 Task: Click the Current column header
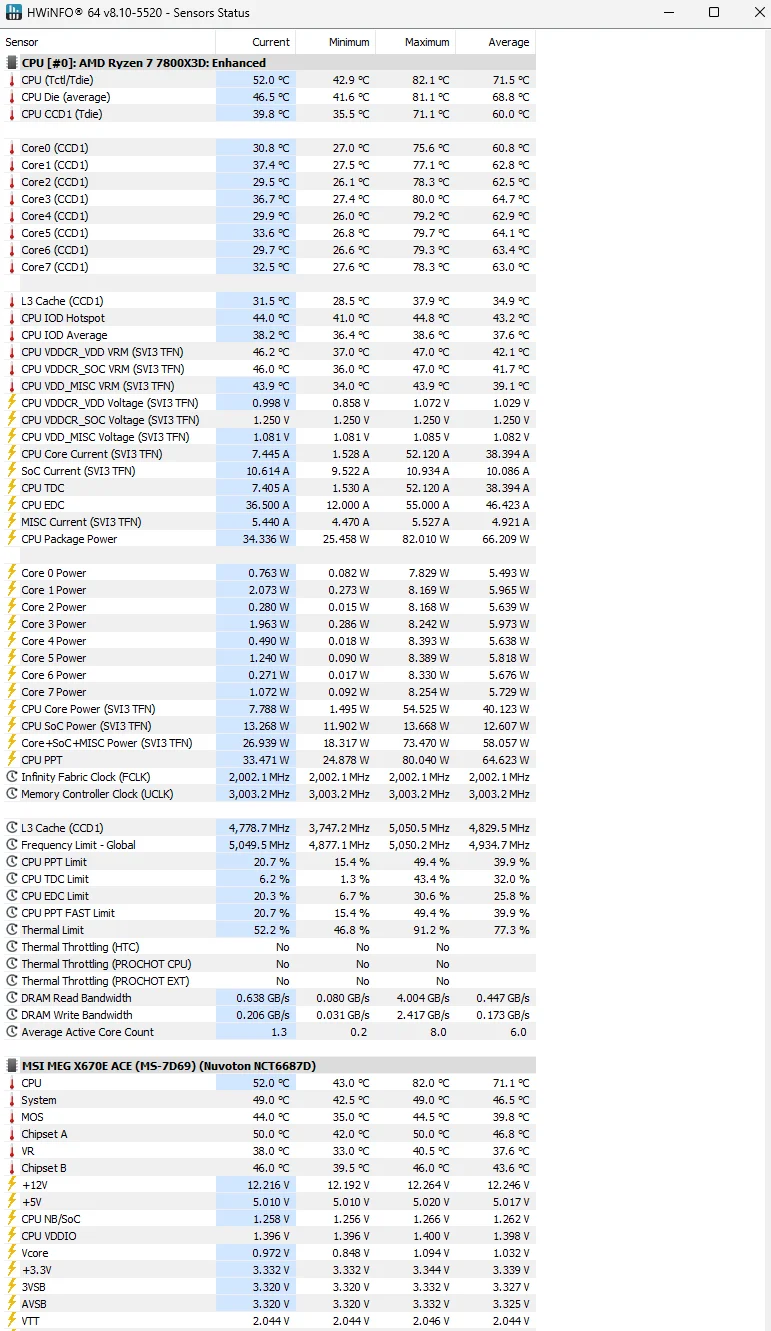(256, 42)
